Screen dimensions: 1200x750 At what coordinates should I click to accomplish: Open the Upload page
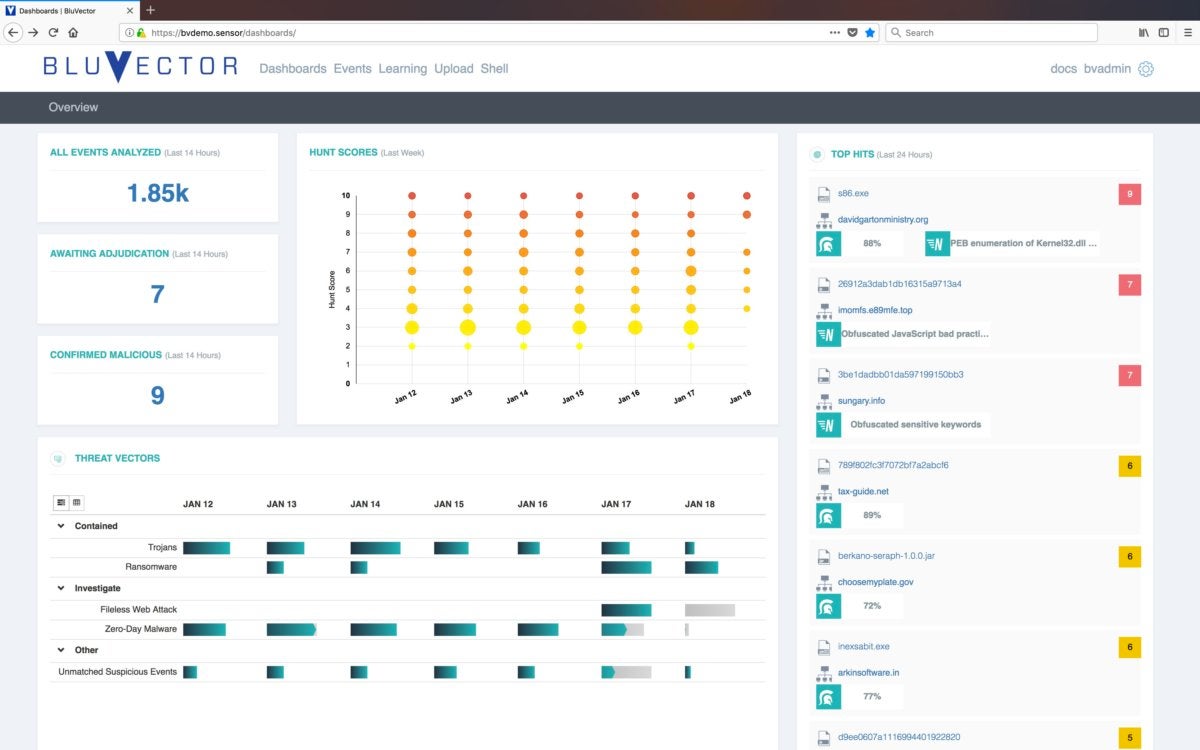(x=454, y=69)
